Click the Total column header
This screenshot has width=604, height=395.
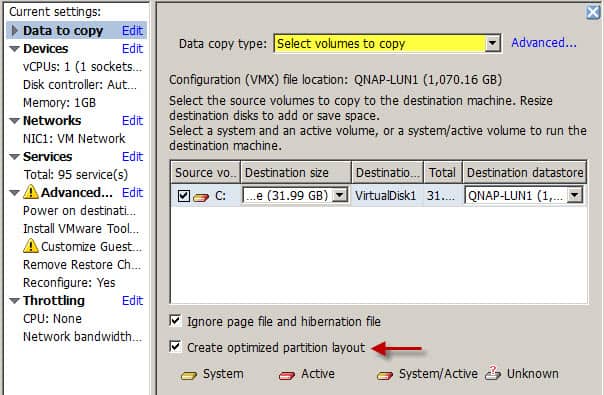[443, 172]
